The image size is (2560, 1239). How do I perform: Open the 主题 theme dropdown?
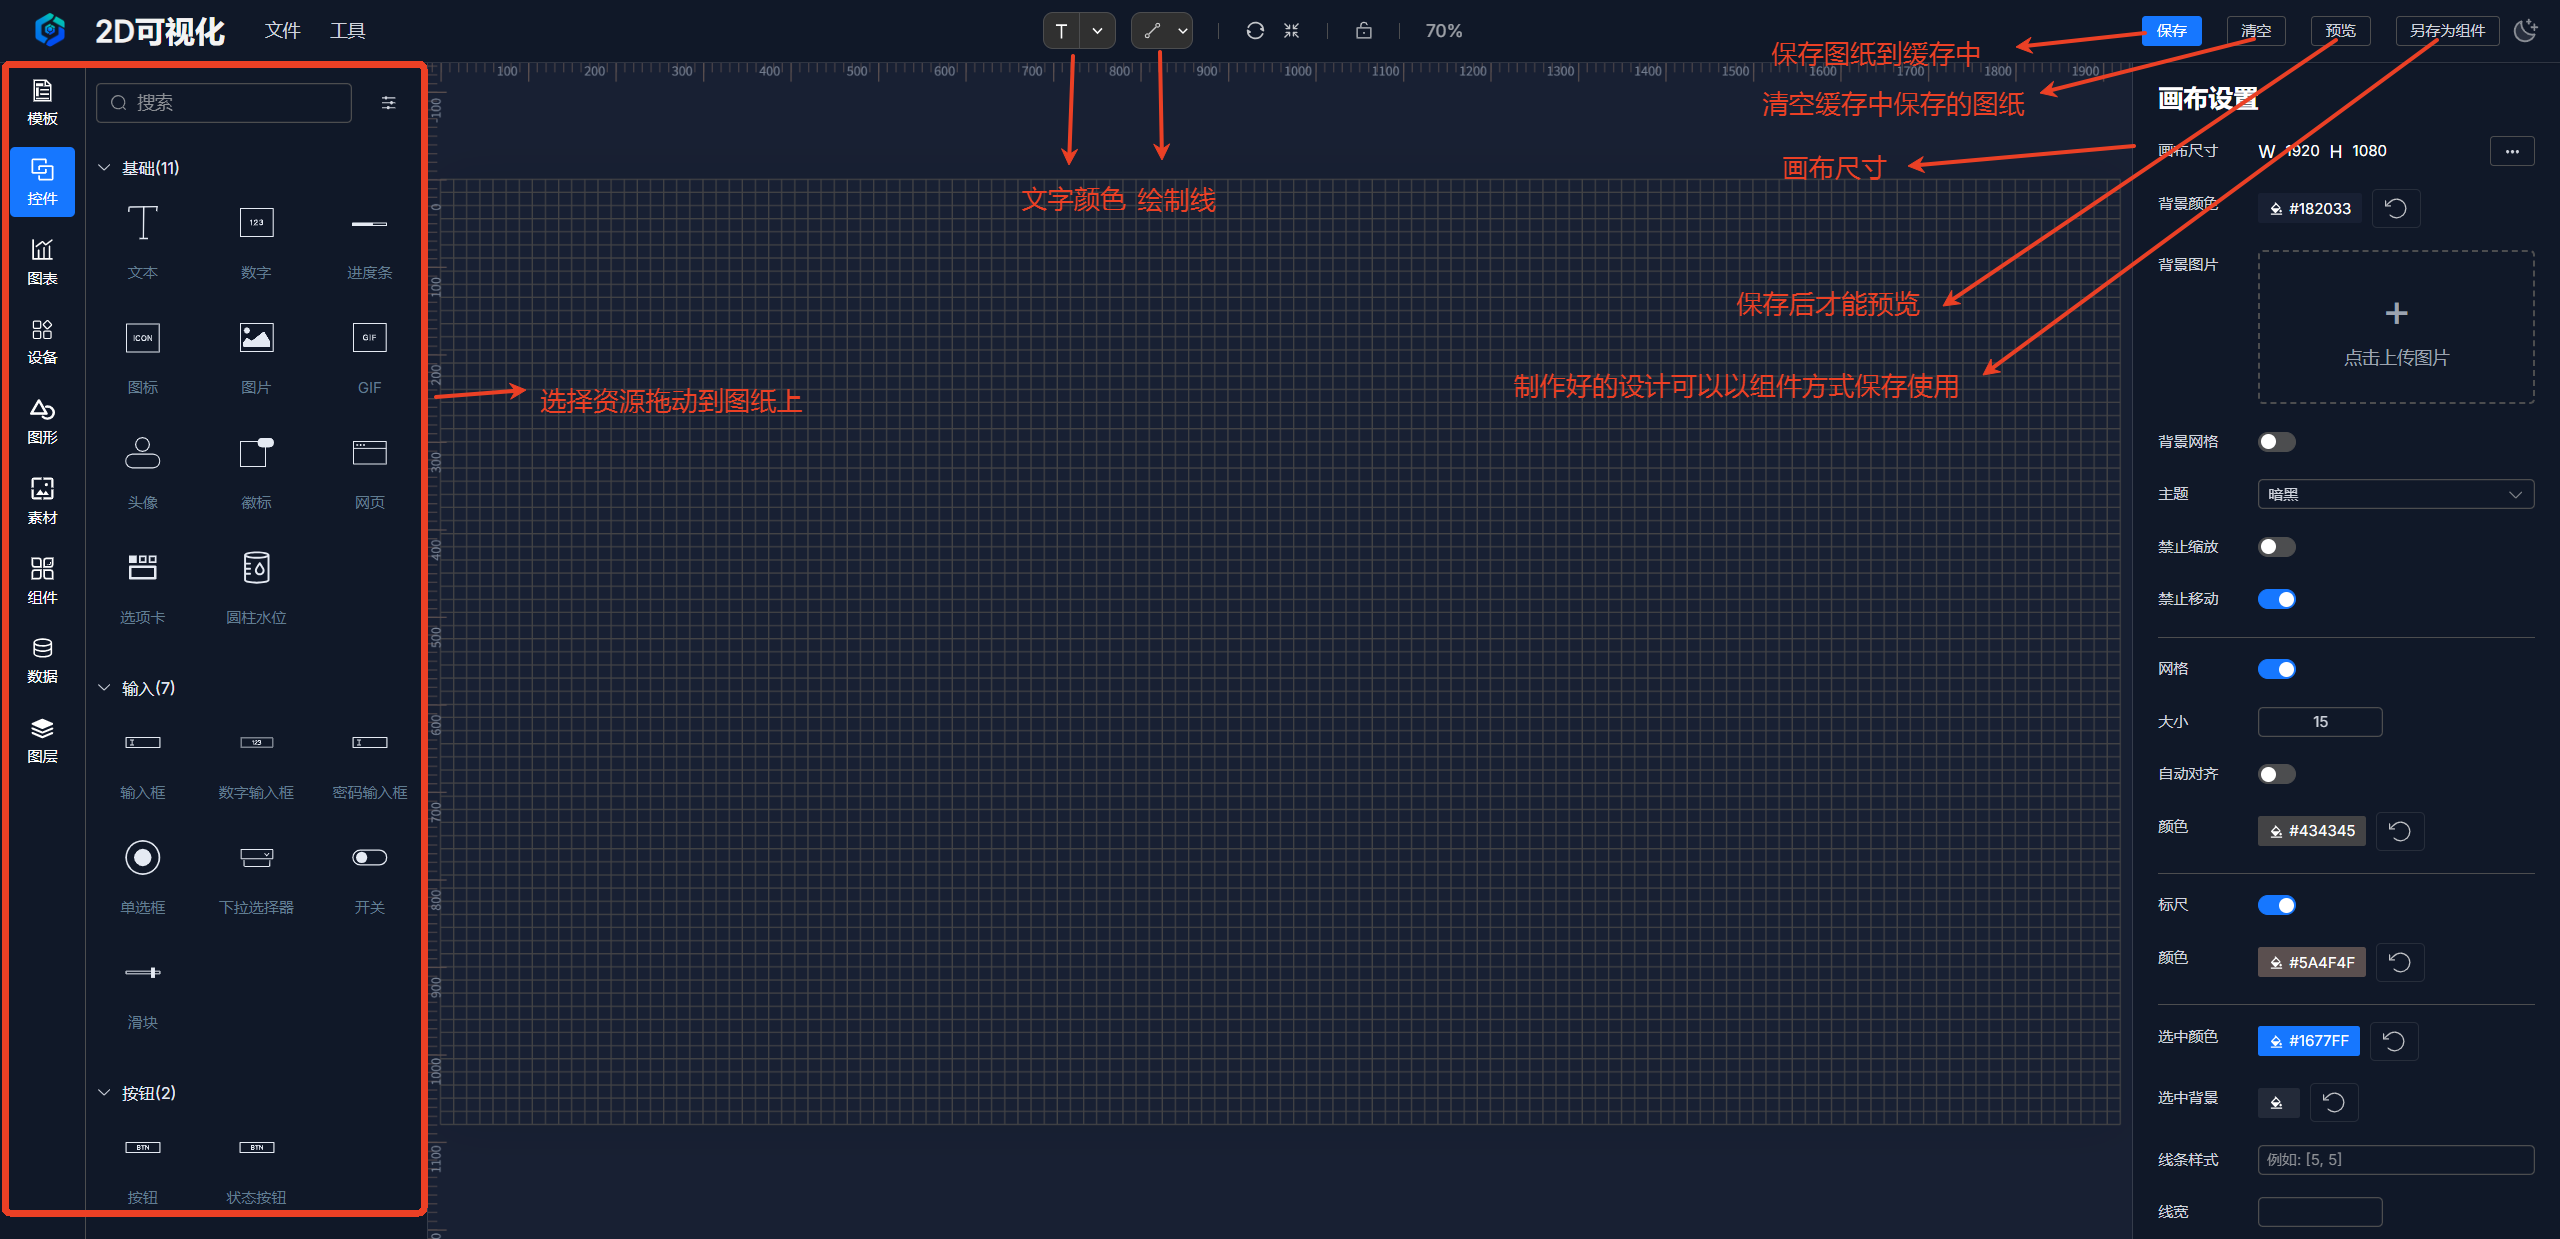(2395, 494)
